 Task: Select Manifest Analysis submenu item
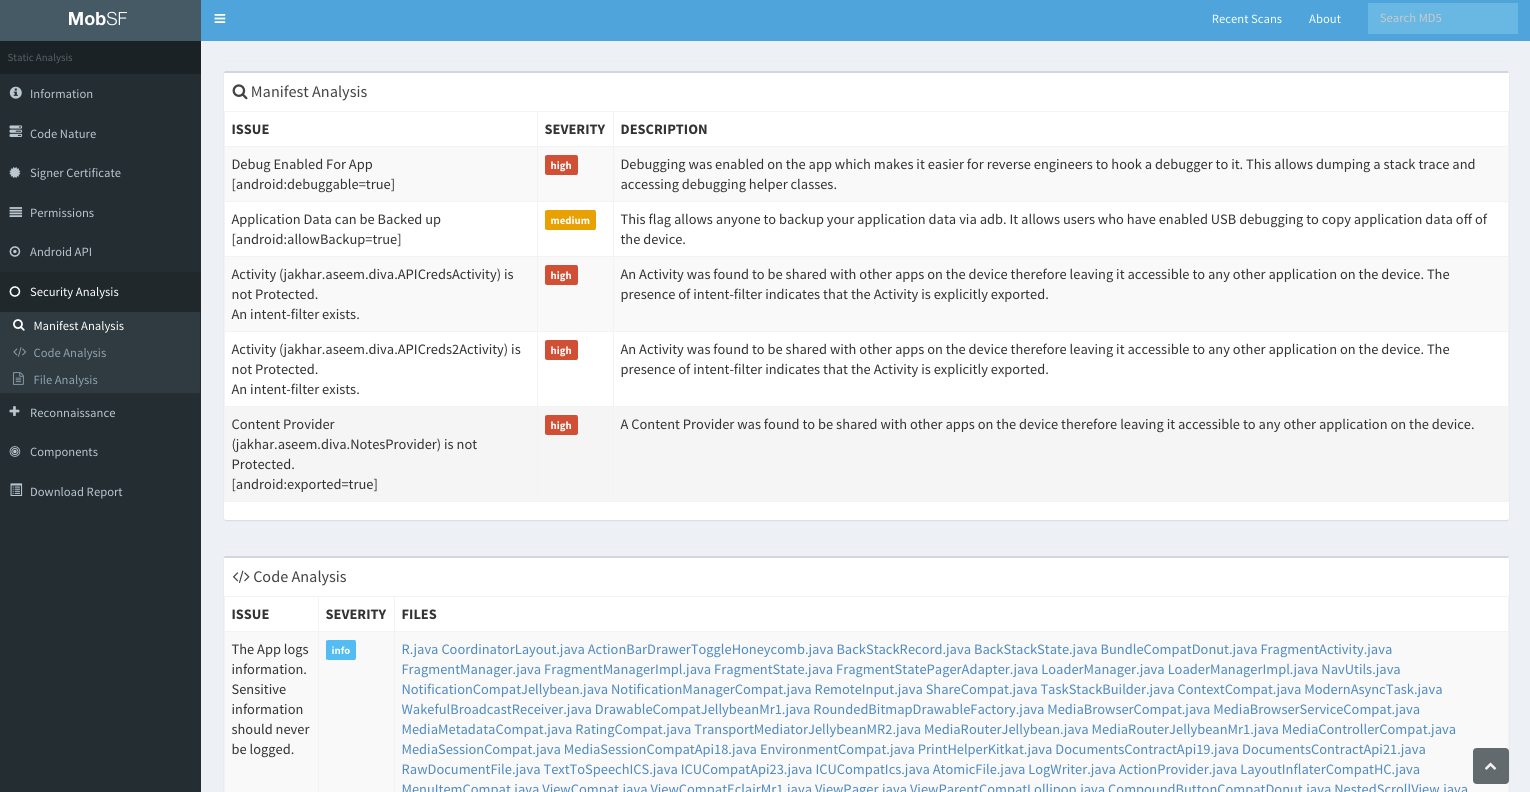pyautogui.click(x=78, y=326)
